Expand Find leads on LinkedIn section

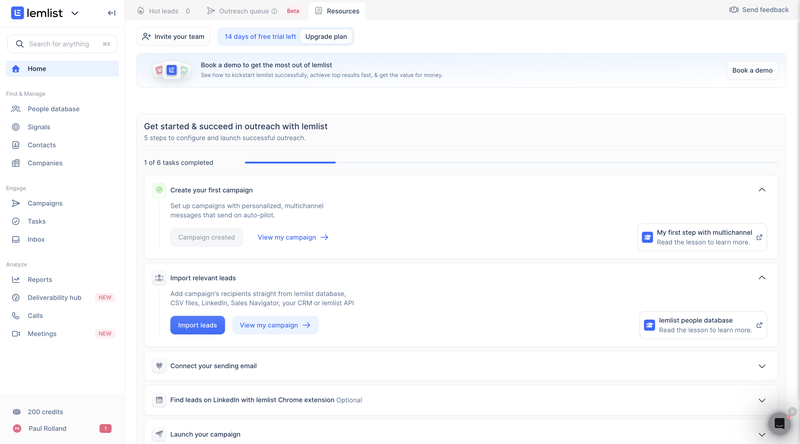pos(762,401)
